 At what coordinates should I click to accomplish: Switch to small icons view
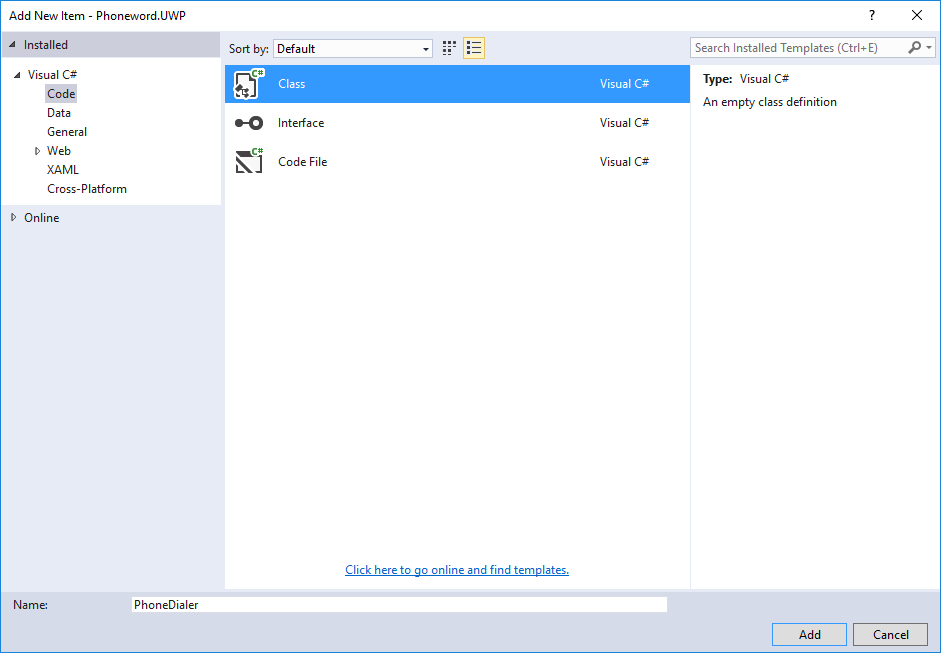click(x=450, y=48)
